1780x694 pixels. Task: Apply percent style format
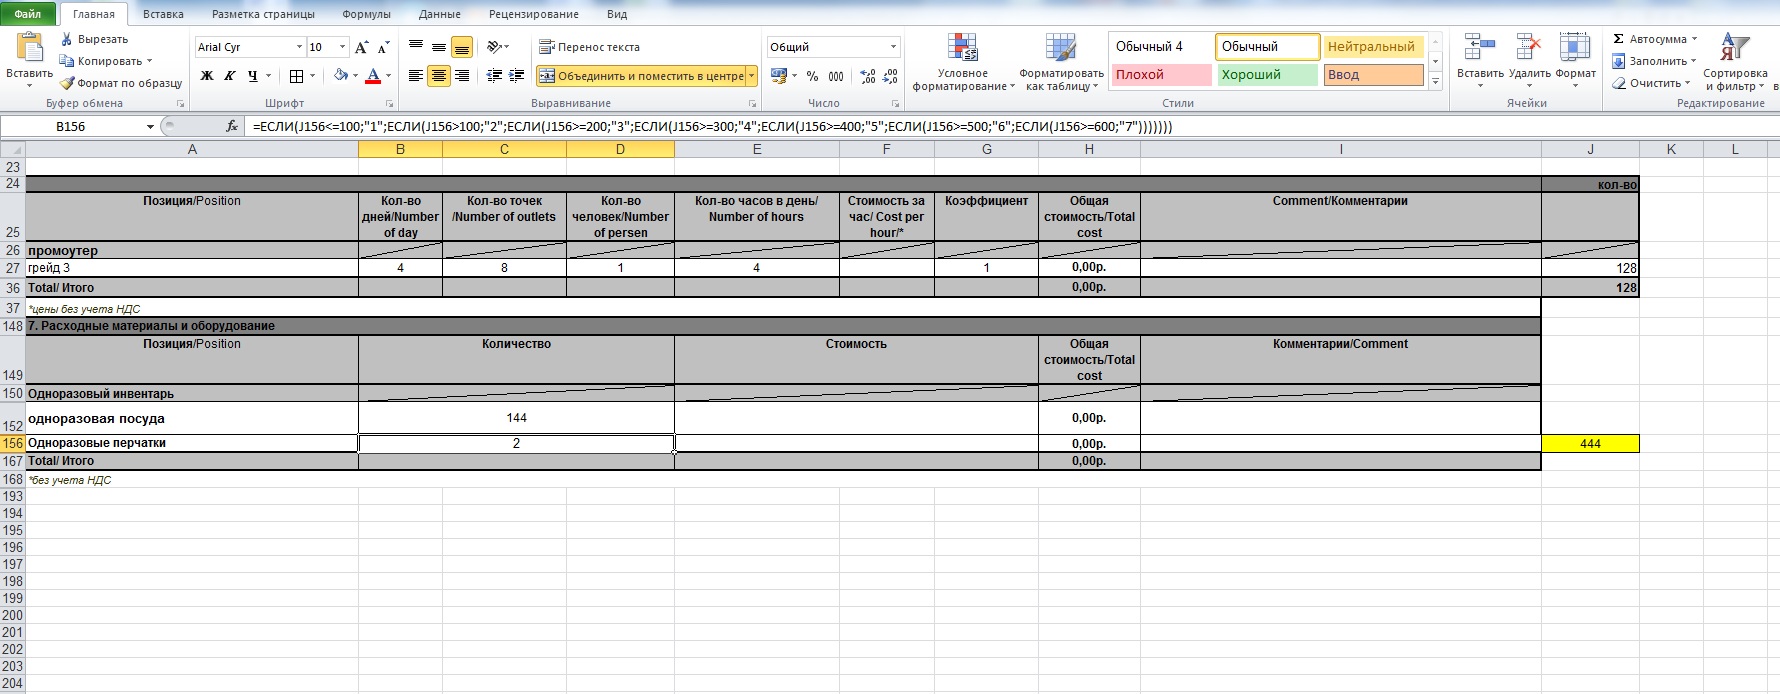pyautogui.click(x=812, y=76)
